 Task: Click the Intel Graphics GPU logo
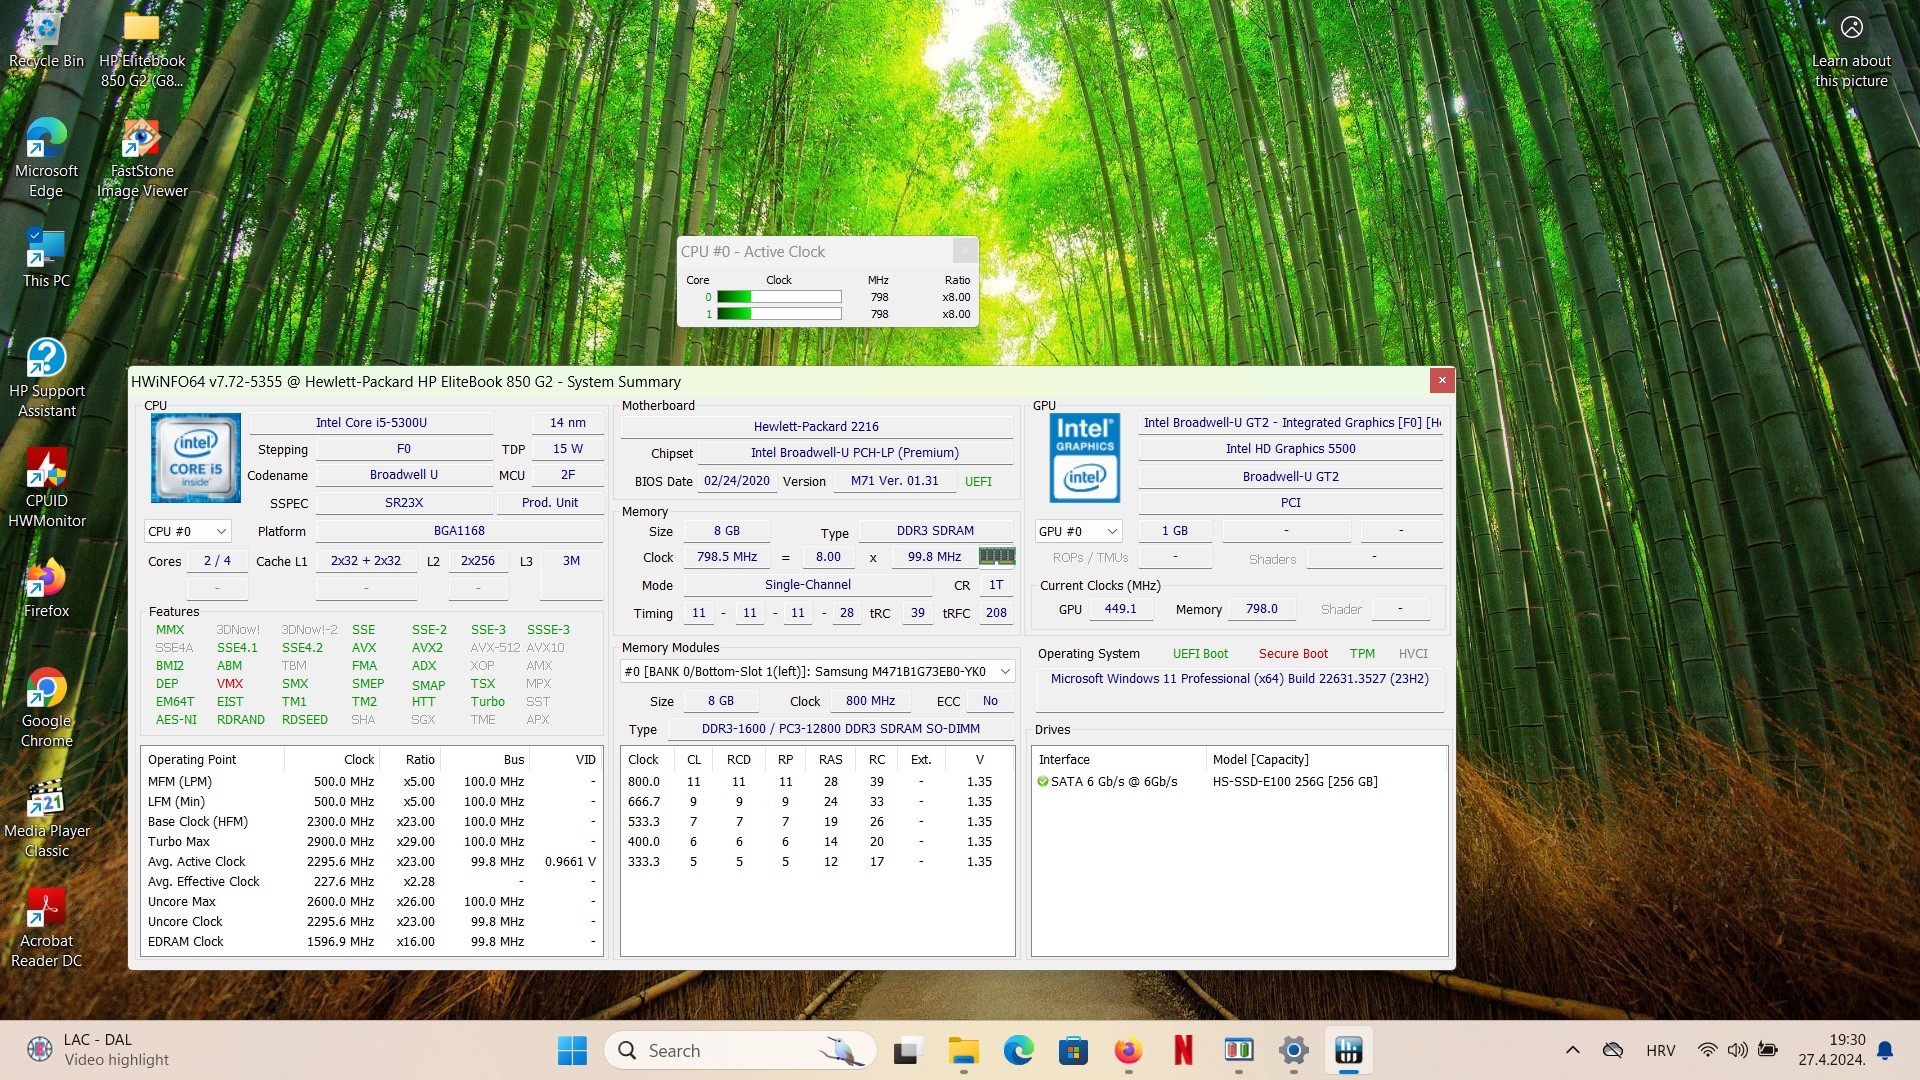1084,457
